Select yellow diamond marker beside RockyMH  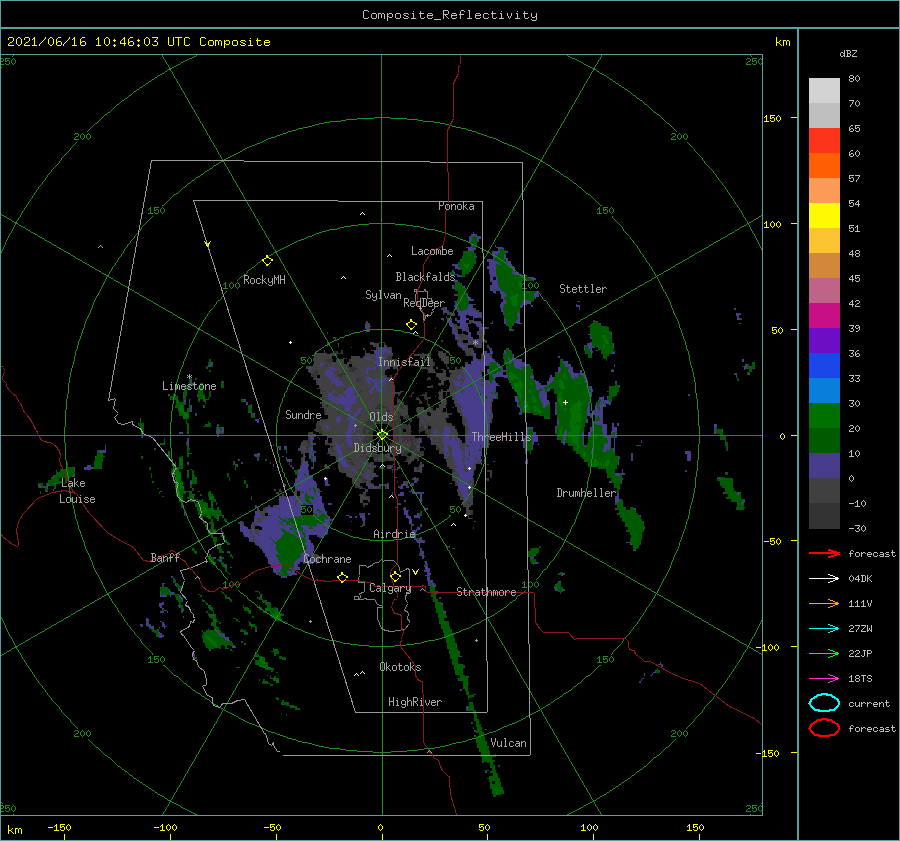(x=267, y=261)
